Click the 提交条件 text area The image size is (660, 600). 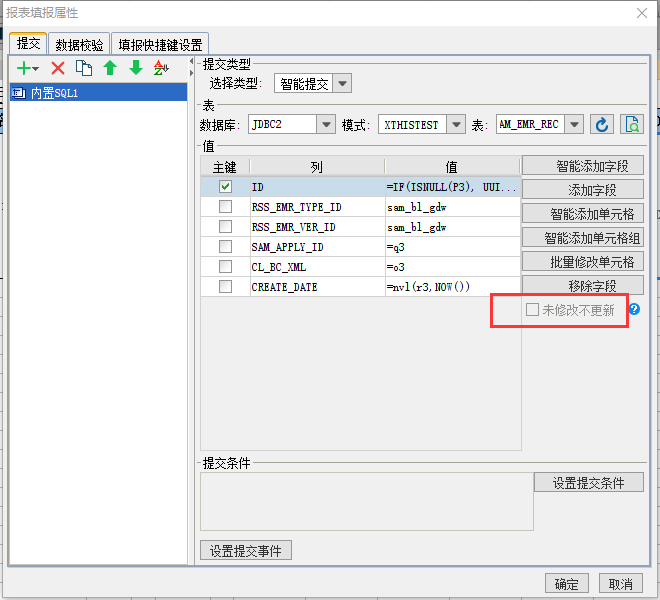pos(367,501)
